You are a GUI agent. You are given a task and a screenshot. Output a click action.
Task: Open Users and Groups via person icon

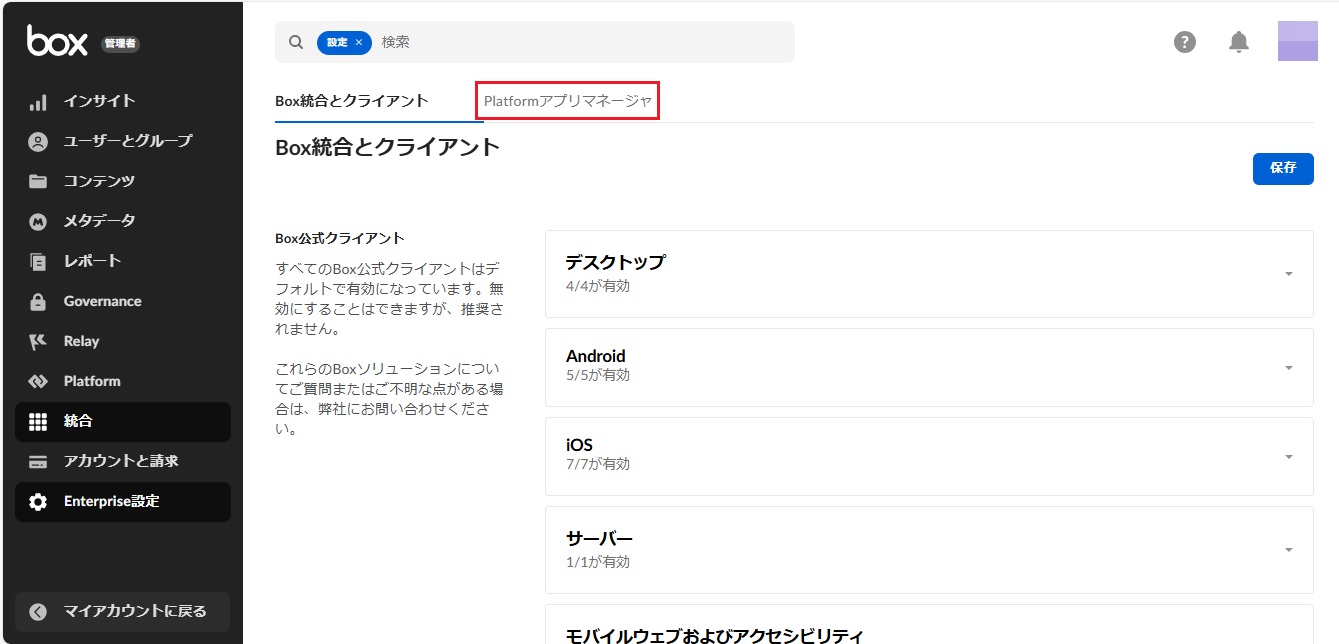click(38, 142)
